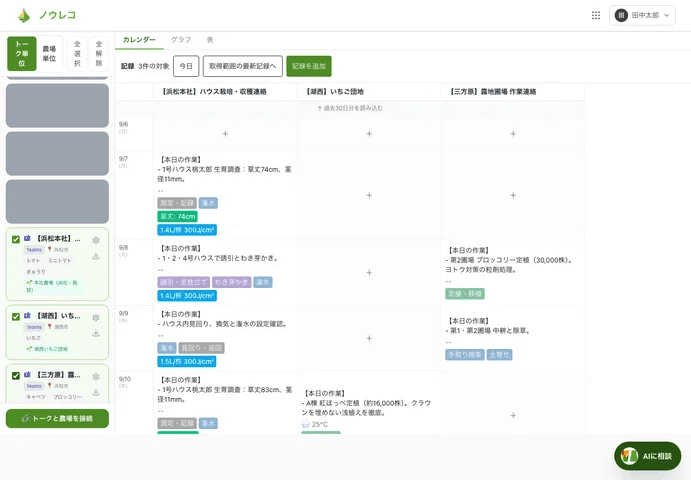This screenshot has width=691, height=480.
Task: Click the AI assistant icon on AIに相談
Action: (x=629, y=456)
